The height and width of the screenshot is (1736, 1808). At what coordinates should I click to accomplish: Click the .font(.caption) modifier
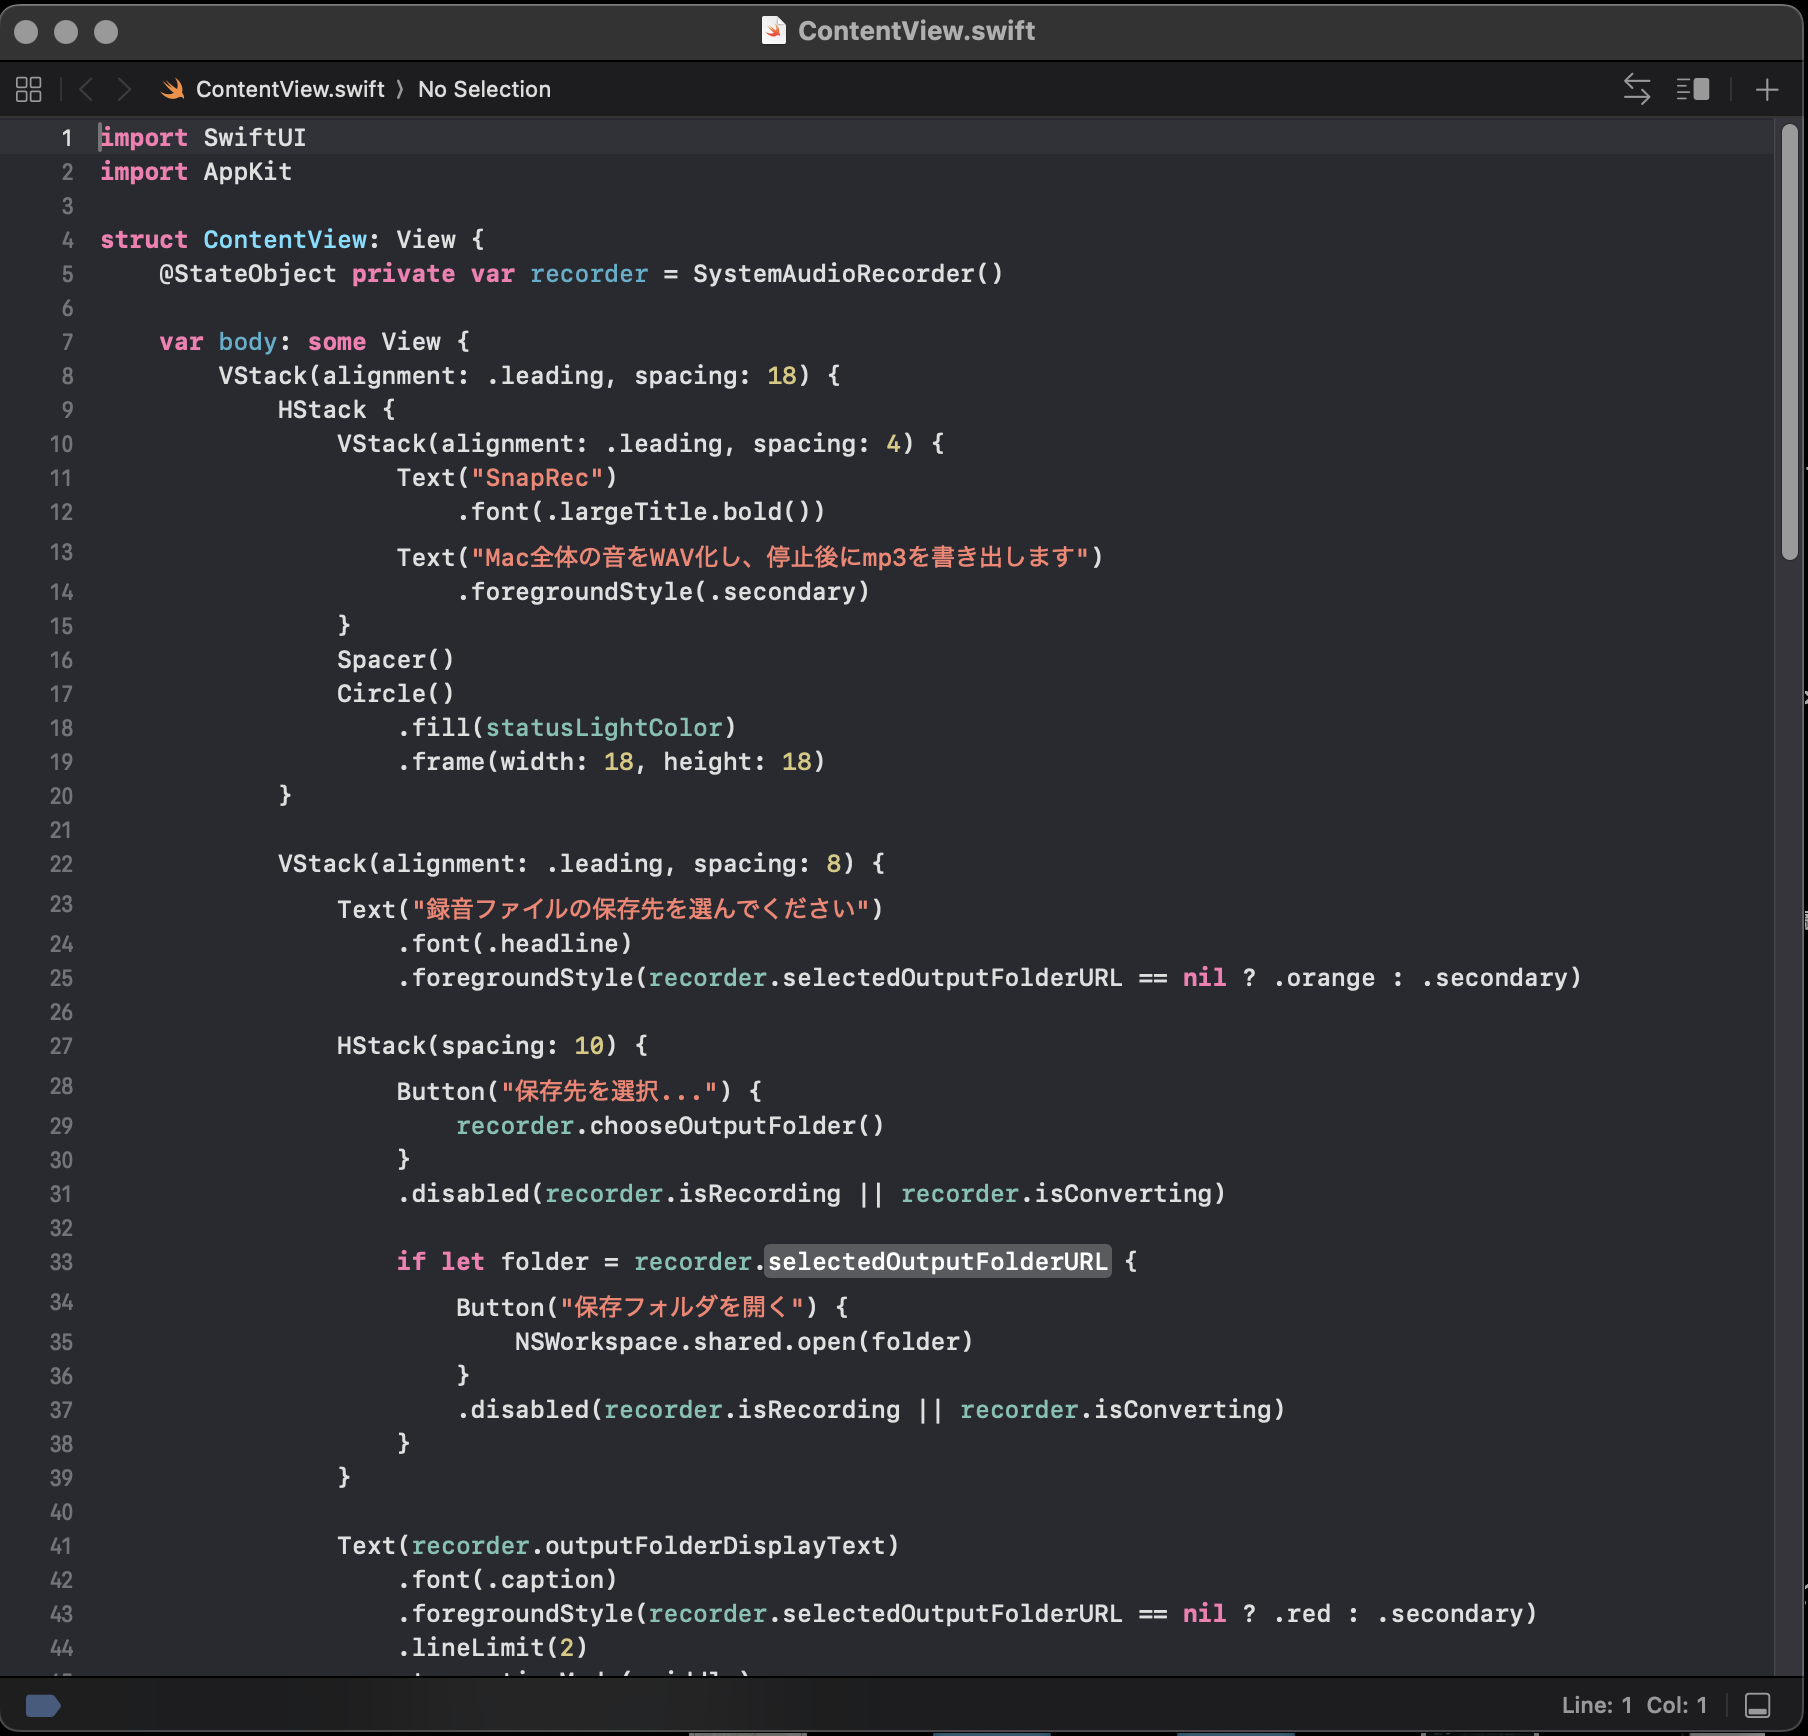click(x=507, y=1580)
